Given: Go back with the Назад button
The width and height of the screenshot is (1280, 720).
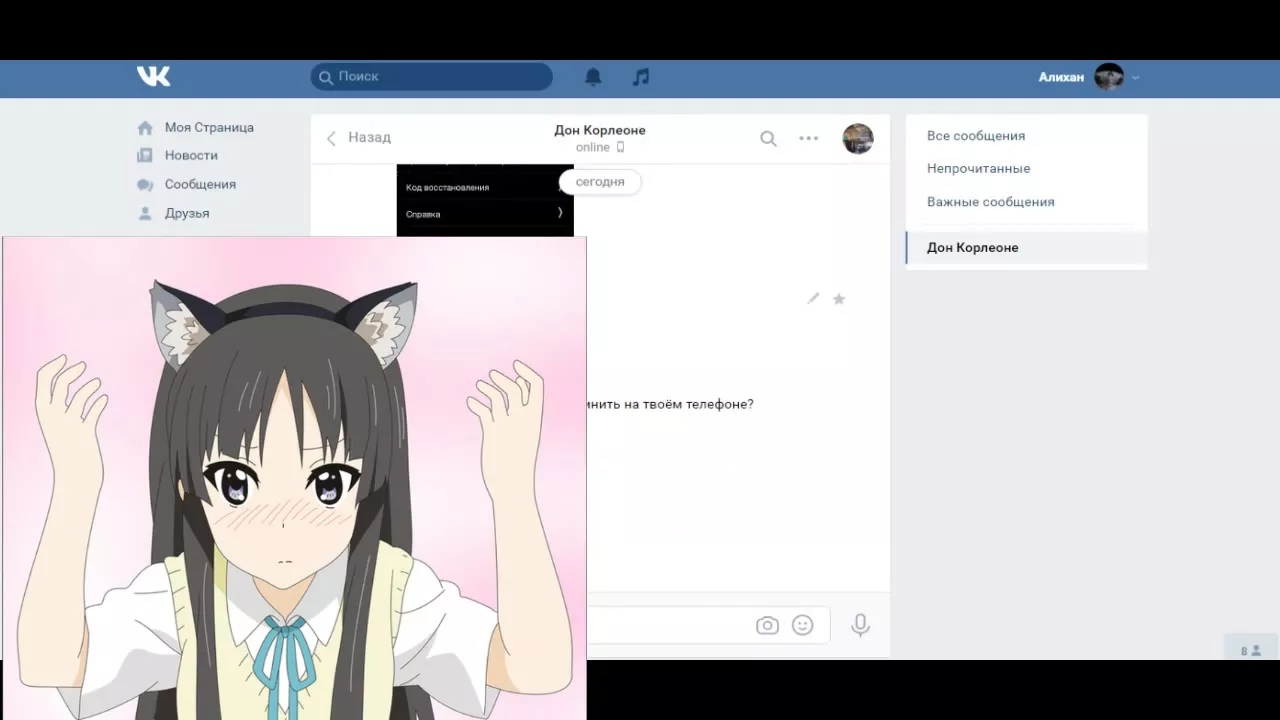Looking at the screenshot, I should (x=358, y=138).
